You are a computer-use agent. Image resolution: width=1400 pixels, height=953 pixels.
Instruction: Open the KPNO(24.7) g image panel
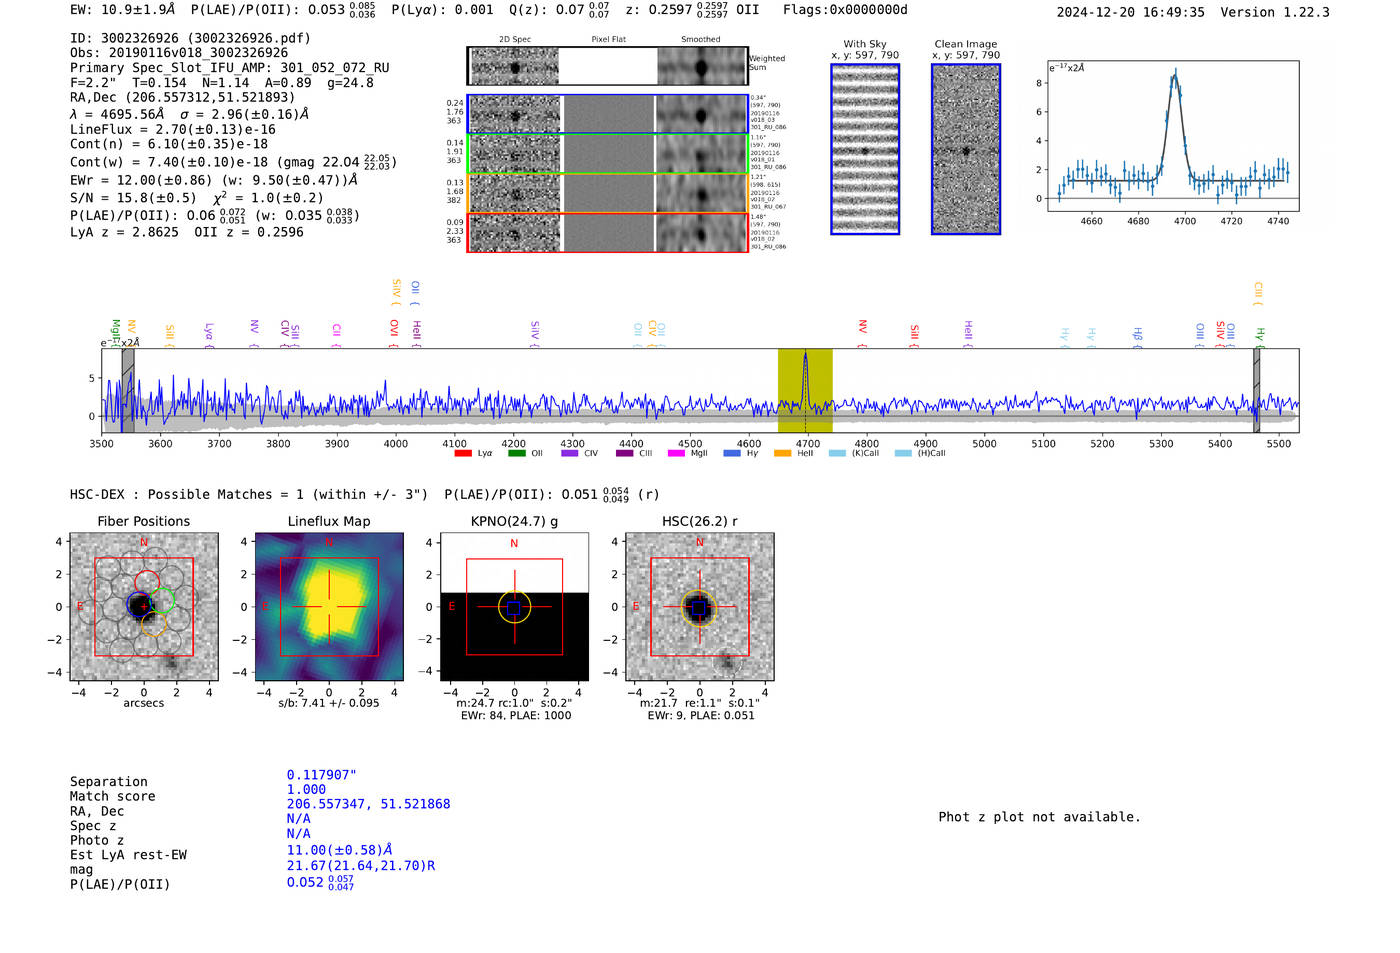[x=514, y=607]
